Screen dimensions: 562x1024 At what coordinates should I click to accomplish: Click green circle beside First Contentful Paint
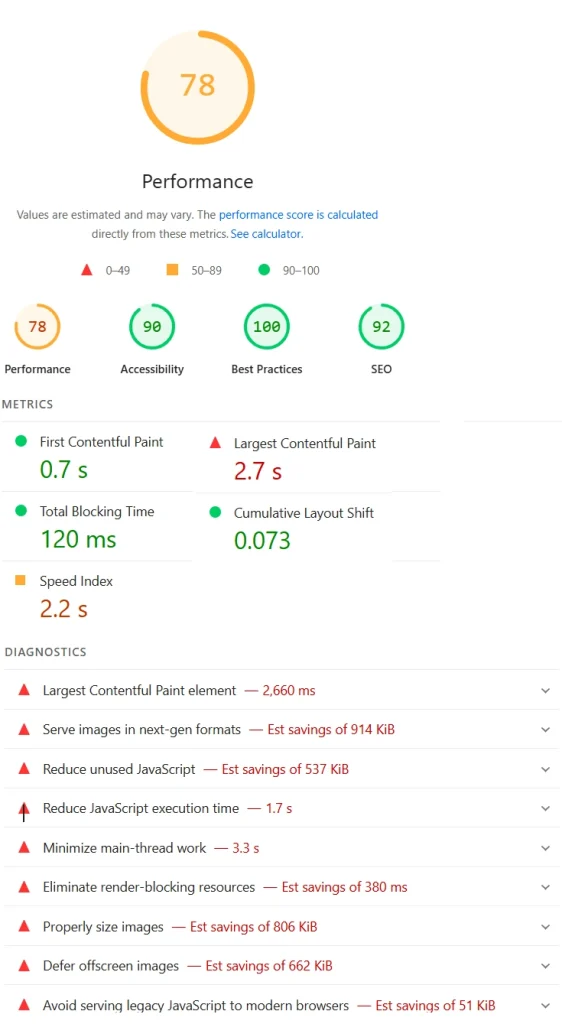[x=21, y=441]
